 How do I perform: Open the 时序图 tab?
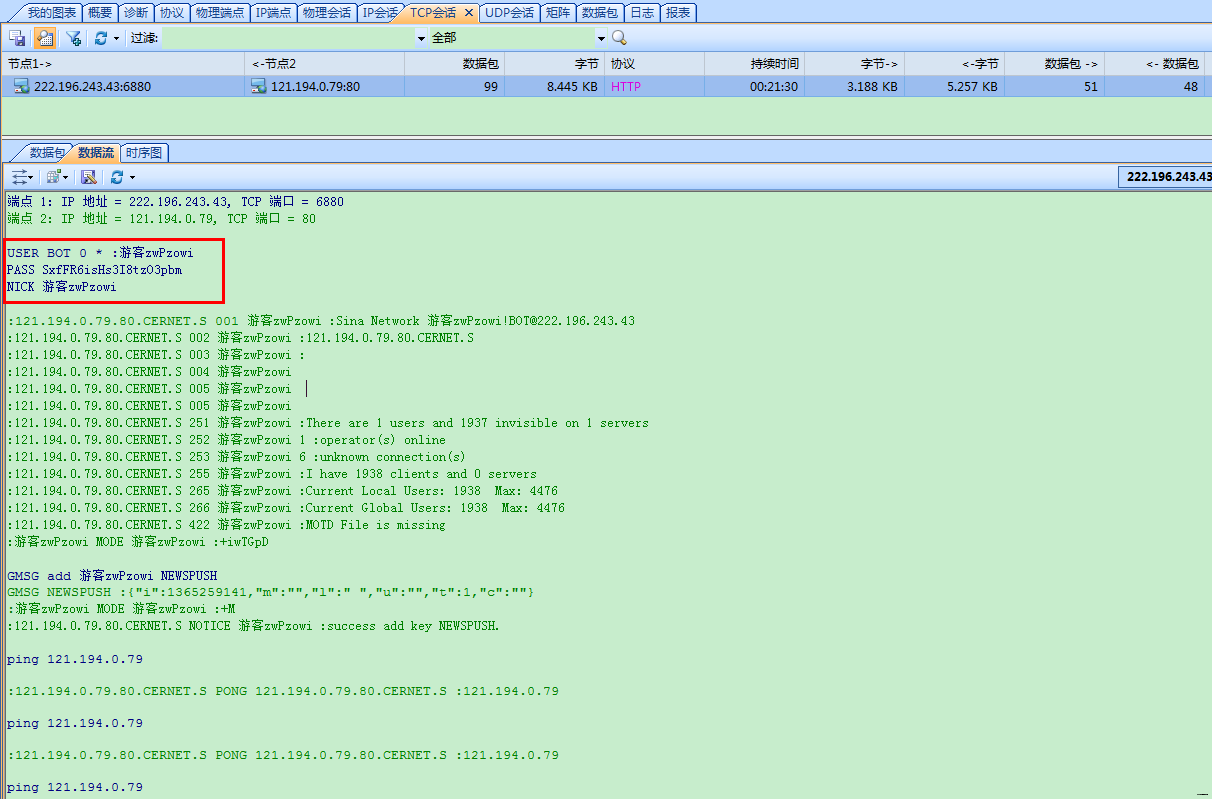pos(146,153)
